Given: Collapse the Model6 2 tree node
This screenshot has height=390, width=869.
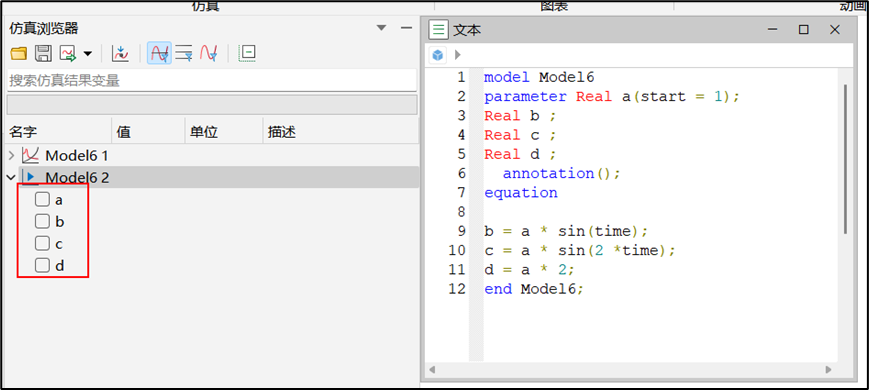Looking at the screenshot, I should click(11, 178).
